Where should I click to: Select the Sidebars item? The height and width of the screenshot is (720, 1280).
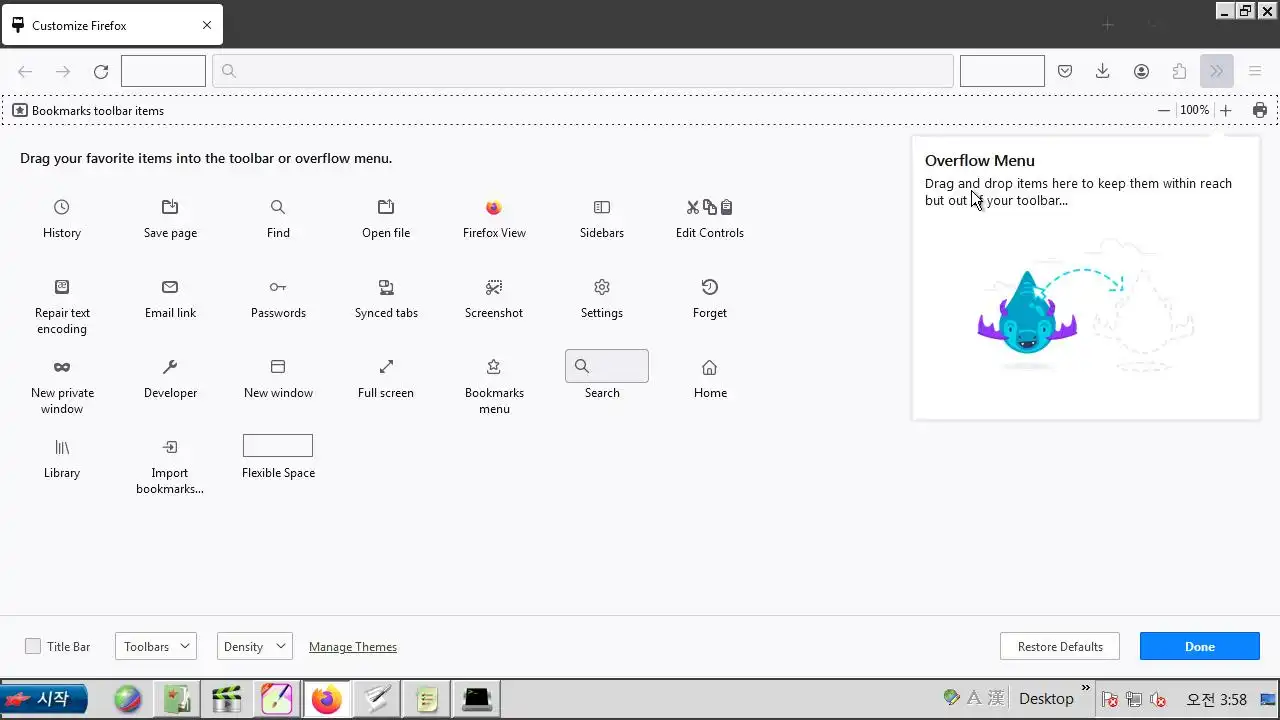(x=602, y=218)
